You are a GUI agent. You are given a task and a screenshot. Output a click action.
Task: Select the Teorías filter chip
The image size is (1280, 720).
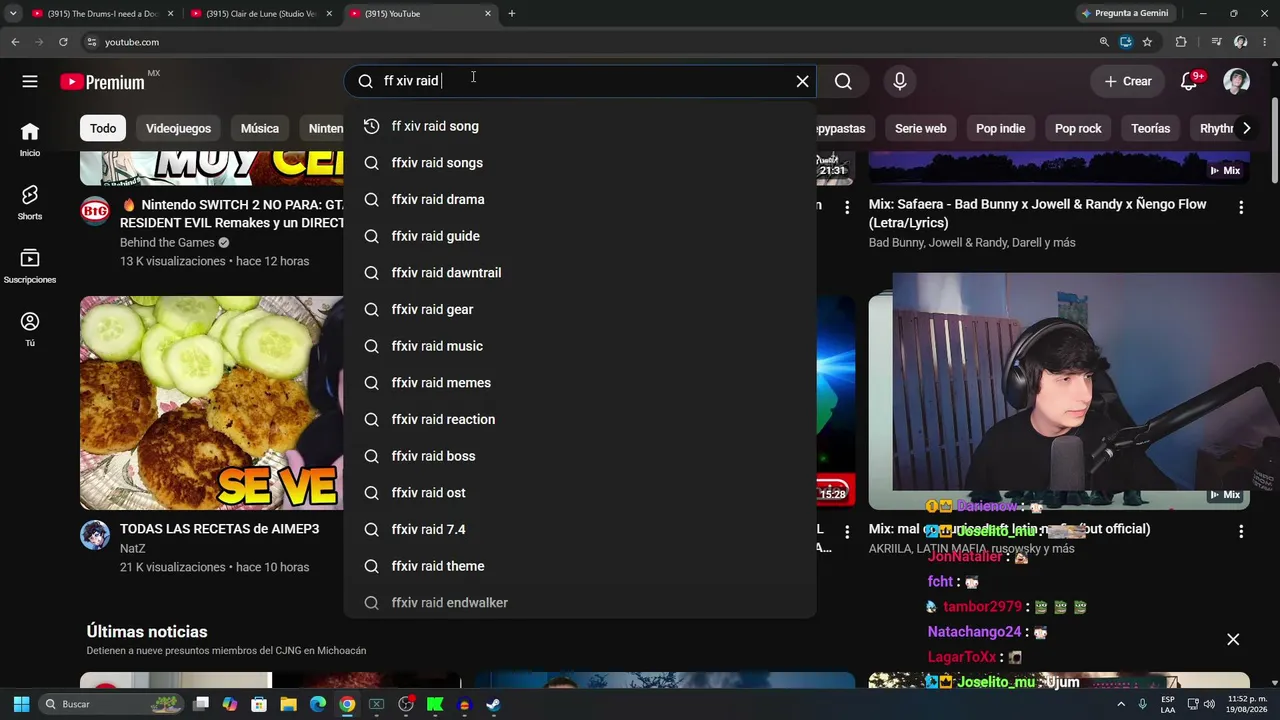click(x=1150, y=128)
